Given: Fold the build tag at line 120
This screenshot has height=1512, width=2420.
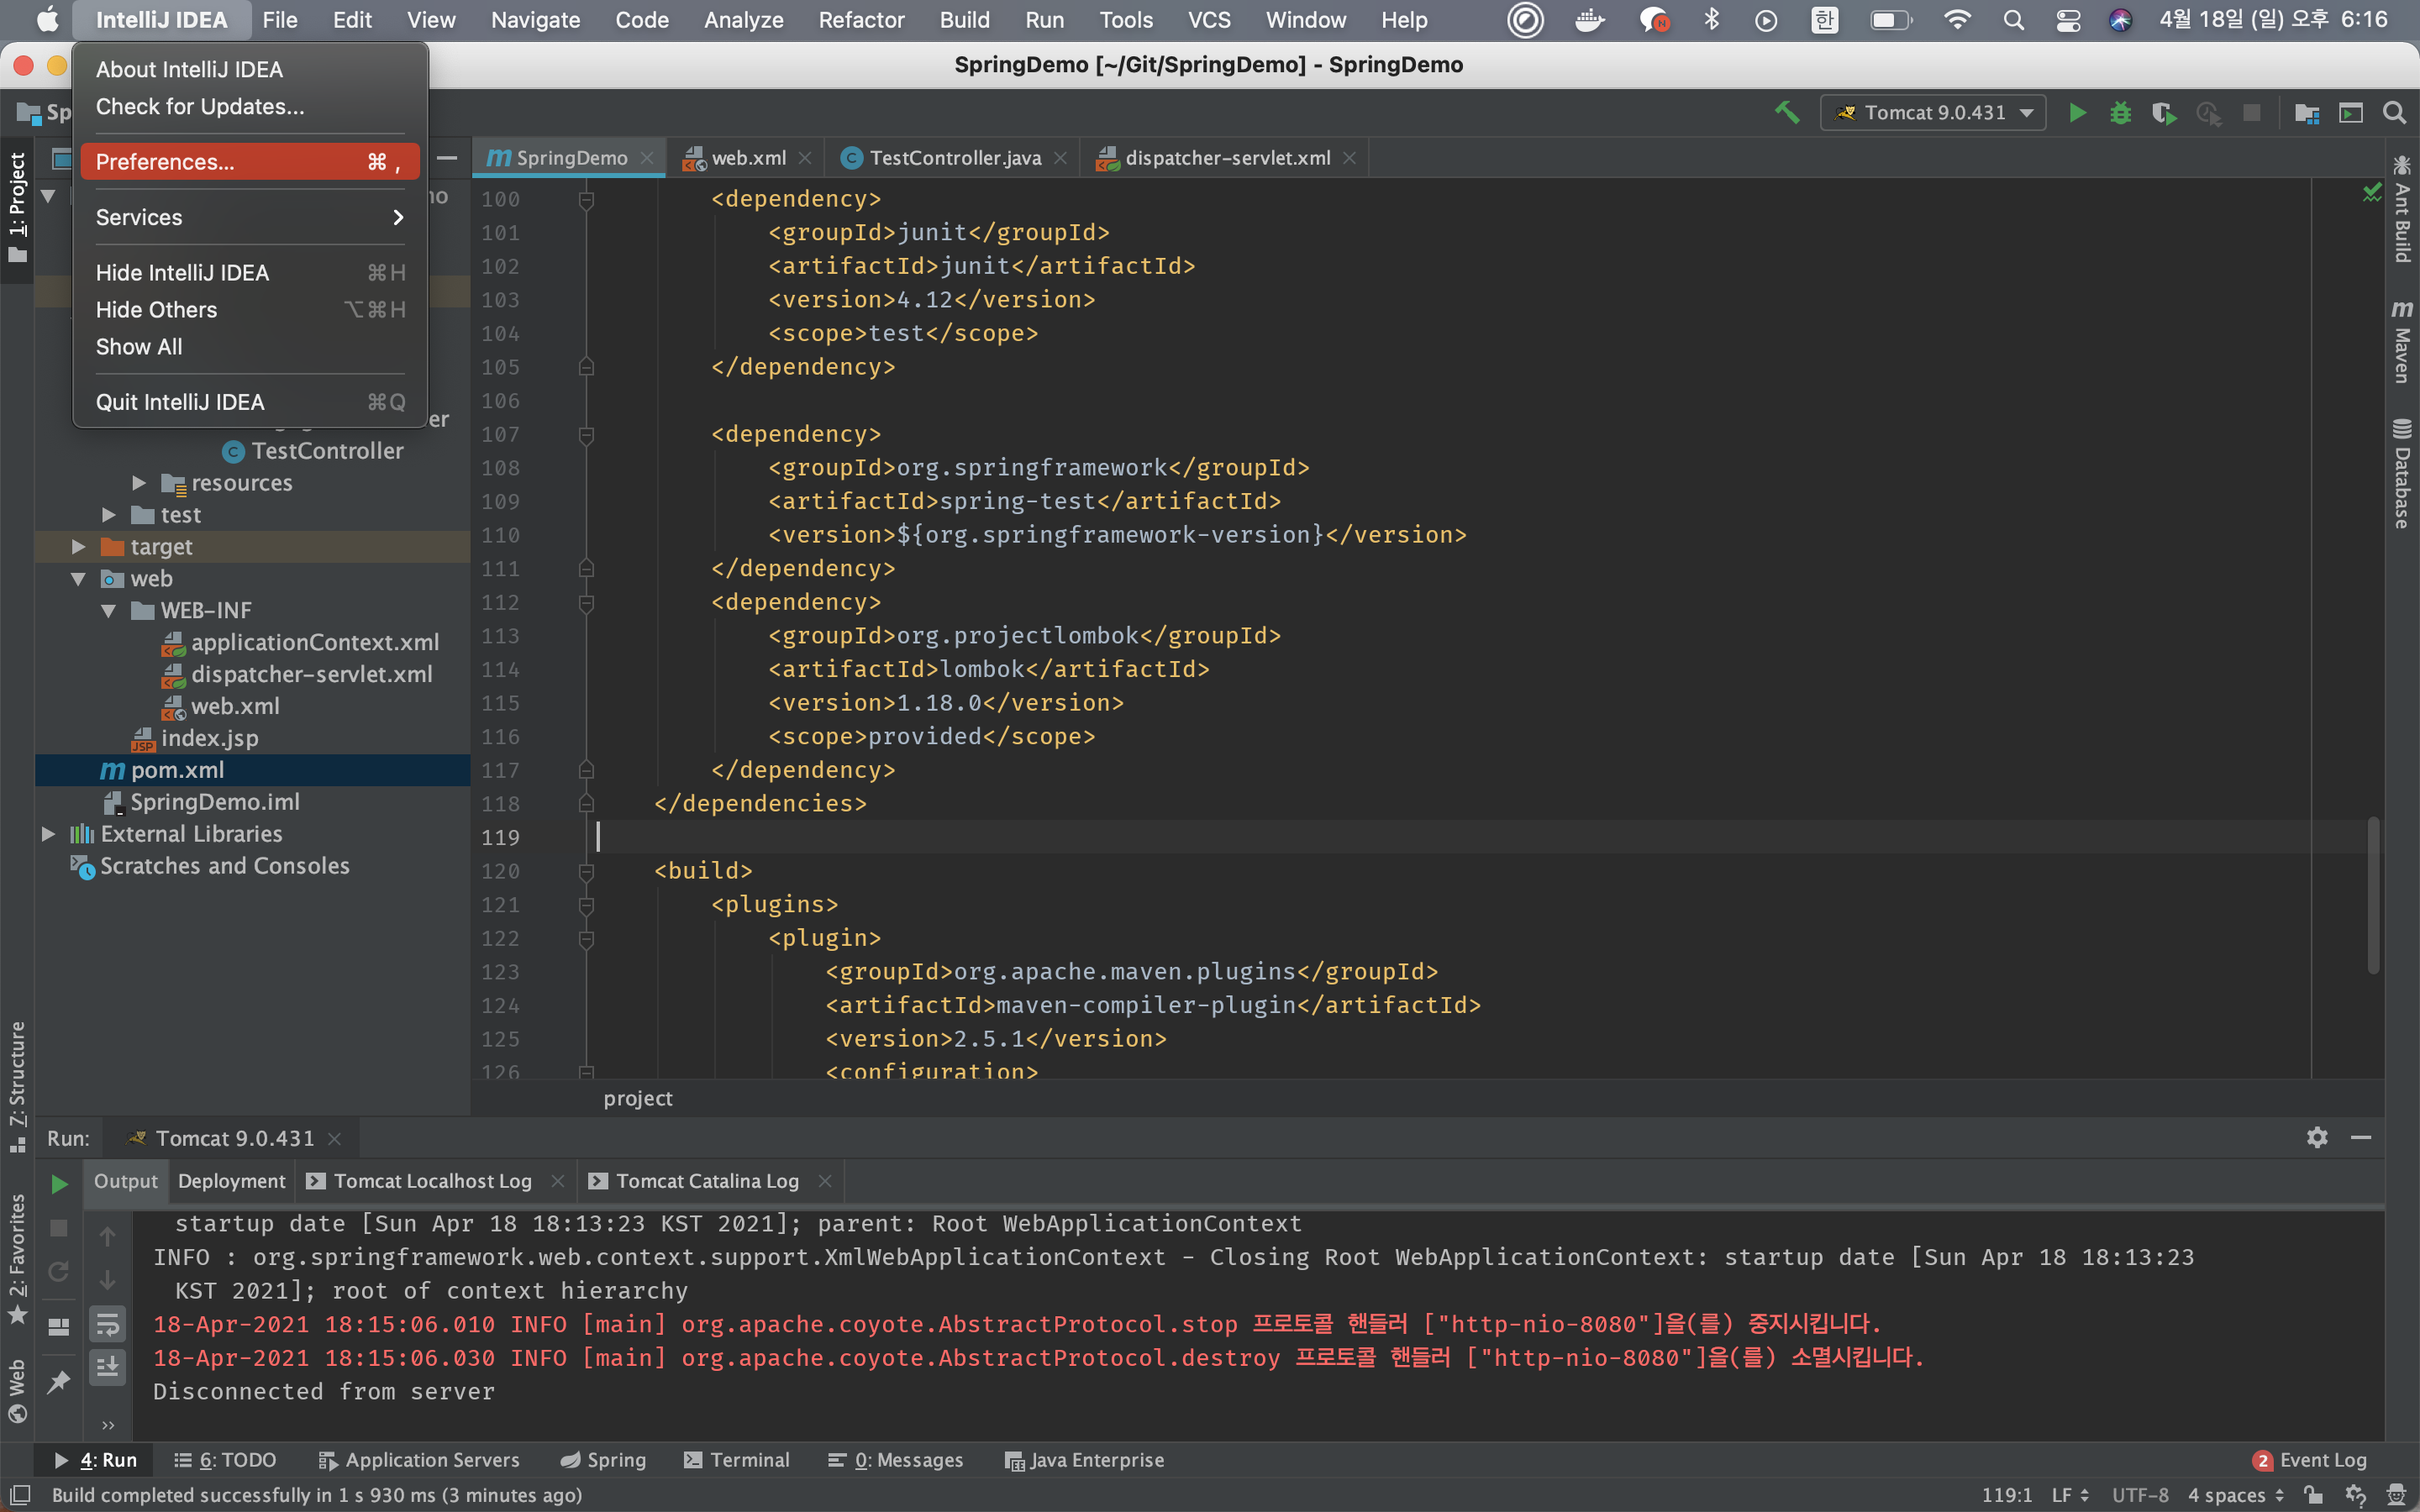Looking at the screenshot, I should [587, 872].
